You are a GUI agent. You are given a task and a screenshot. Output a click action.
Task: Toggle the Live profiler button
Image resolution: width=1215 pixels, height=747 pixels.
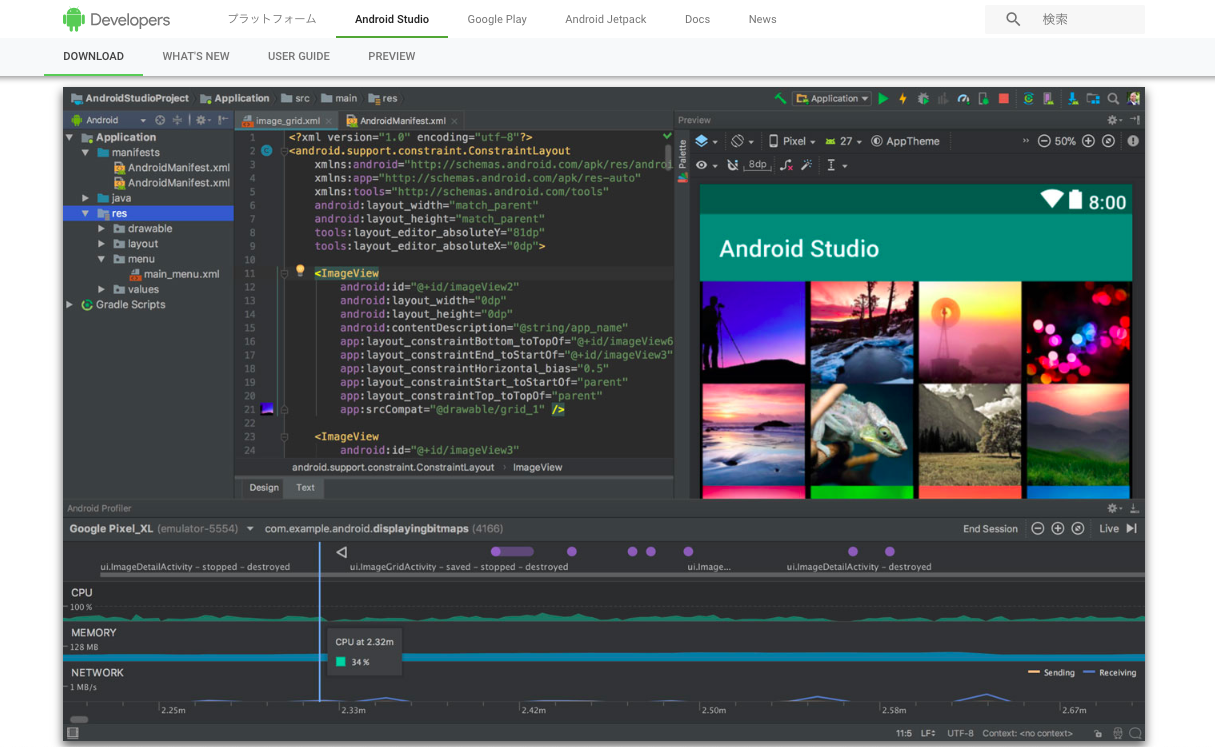(x=1118, y=528)
